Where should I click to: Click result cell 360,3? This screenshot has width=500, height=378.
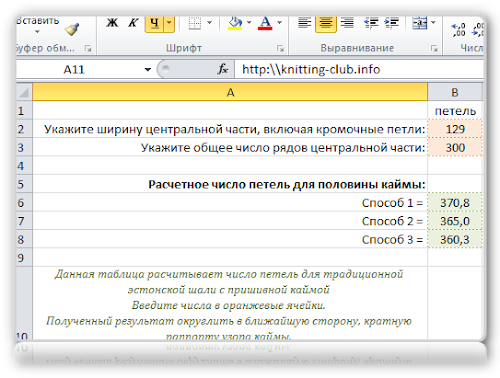(455, 239)
